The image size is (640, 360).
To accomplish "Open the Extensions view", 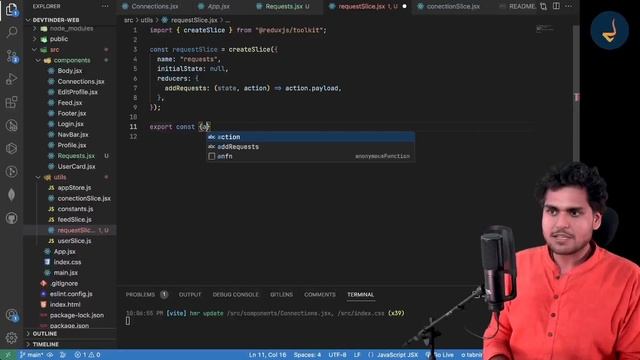I will [11, 102].
